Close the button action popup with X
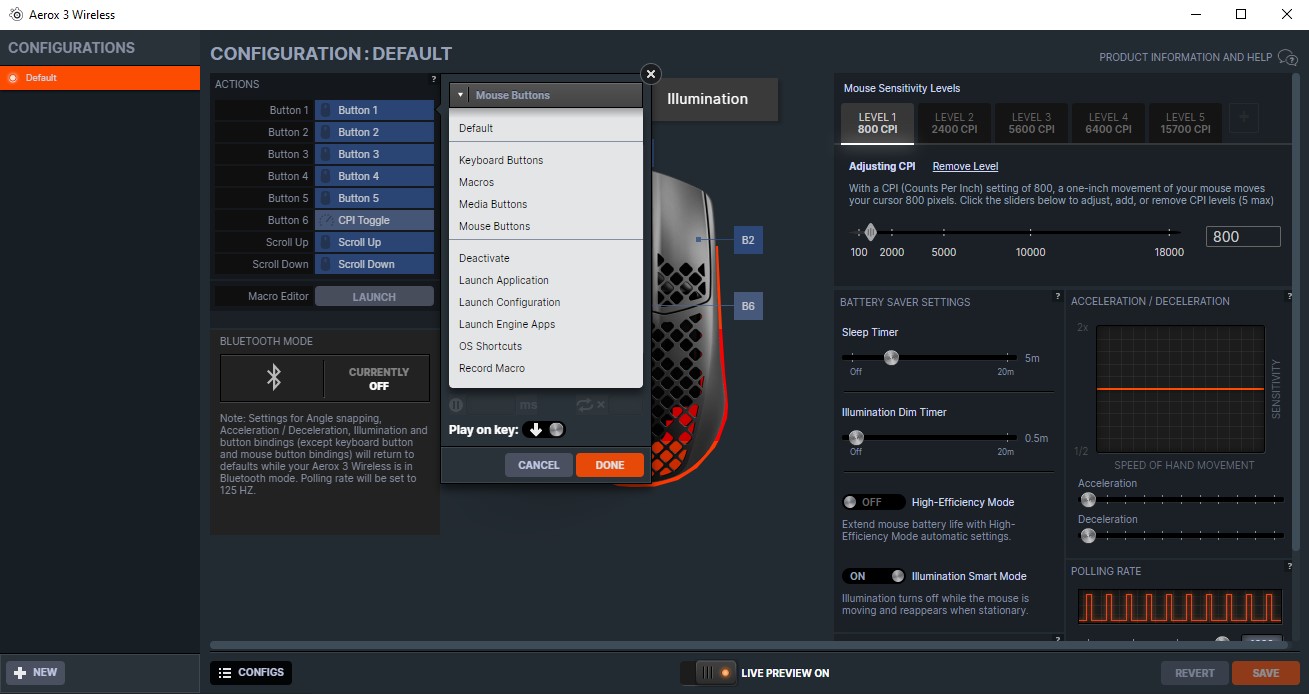The width and height of the screenshot is (1309, 694). [x=651, y=74]
